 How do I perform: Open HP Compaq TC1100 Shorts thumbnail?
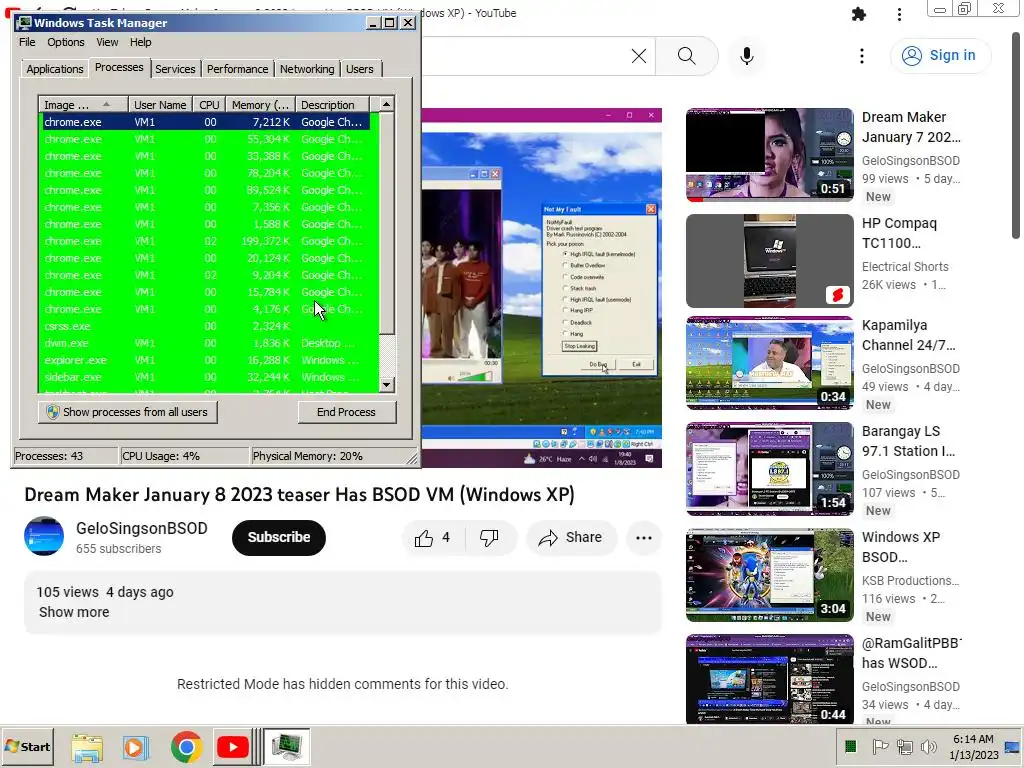(x=769, y=261)
